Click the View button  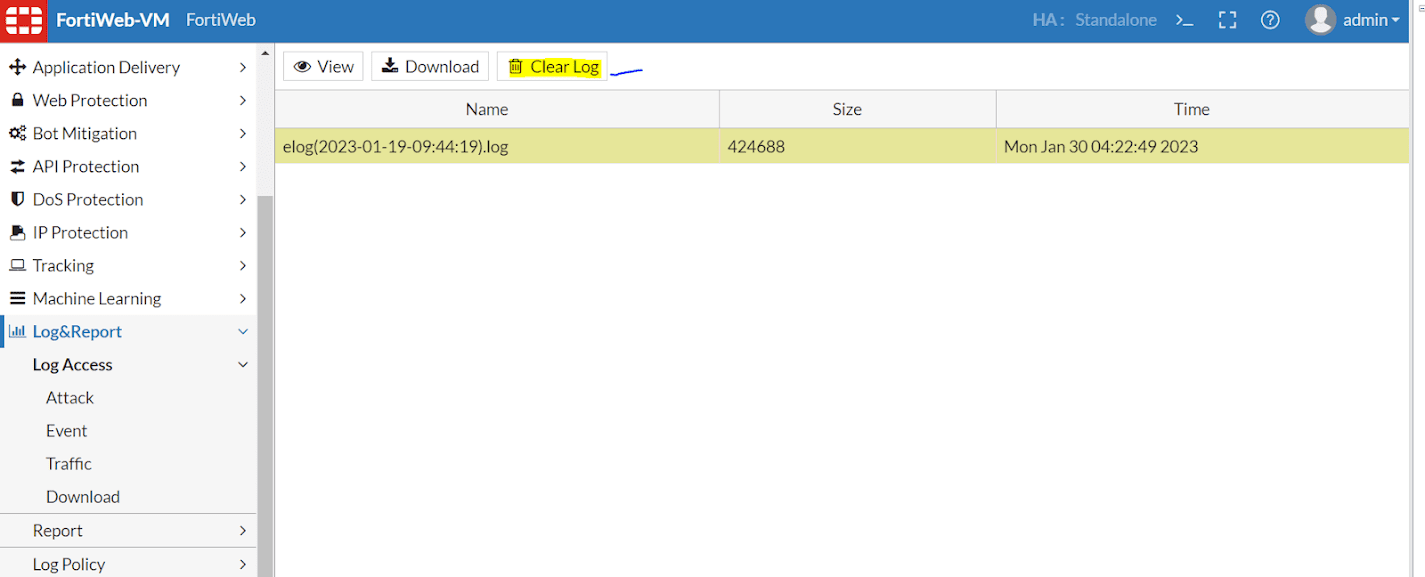click(x=323, y=67)
